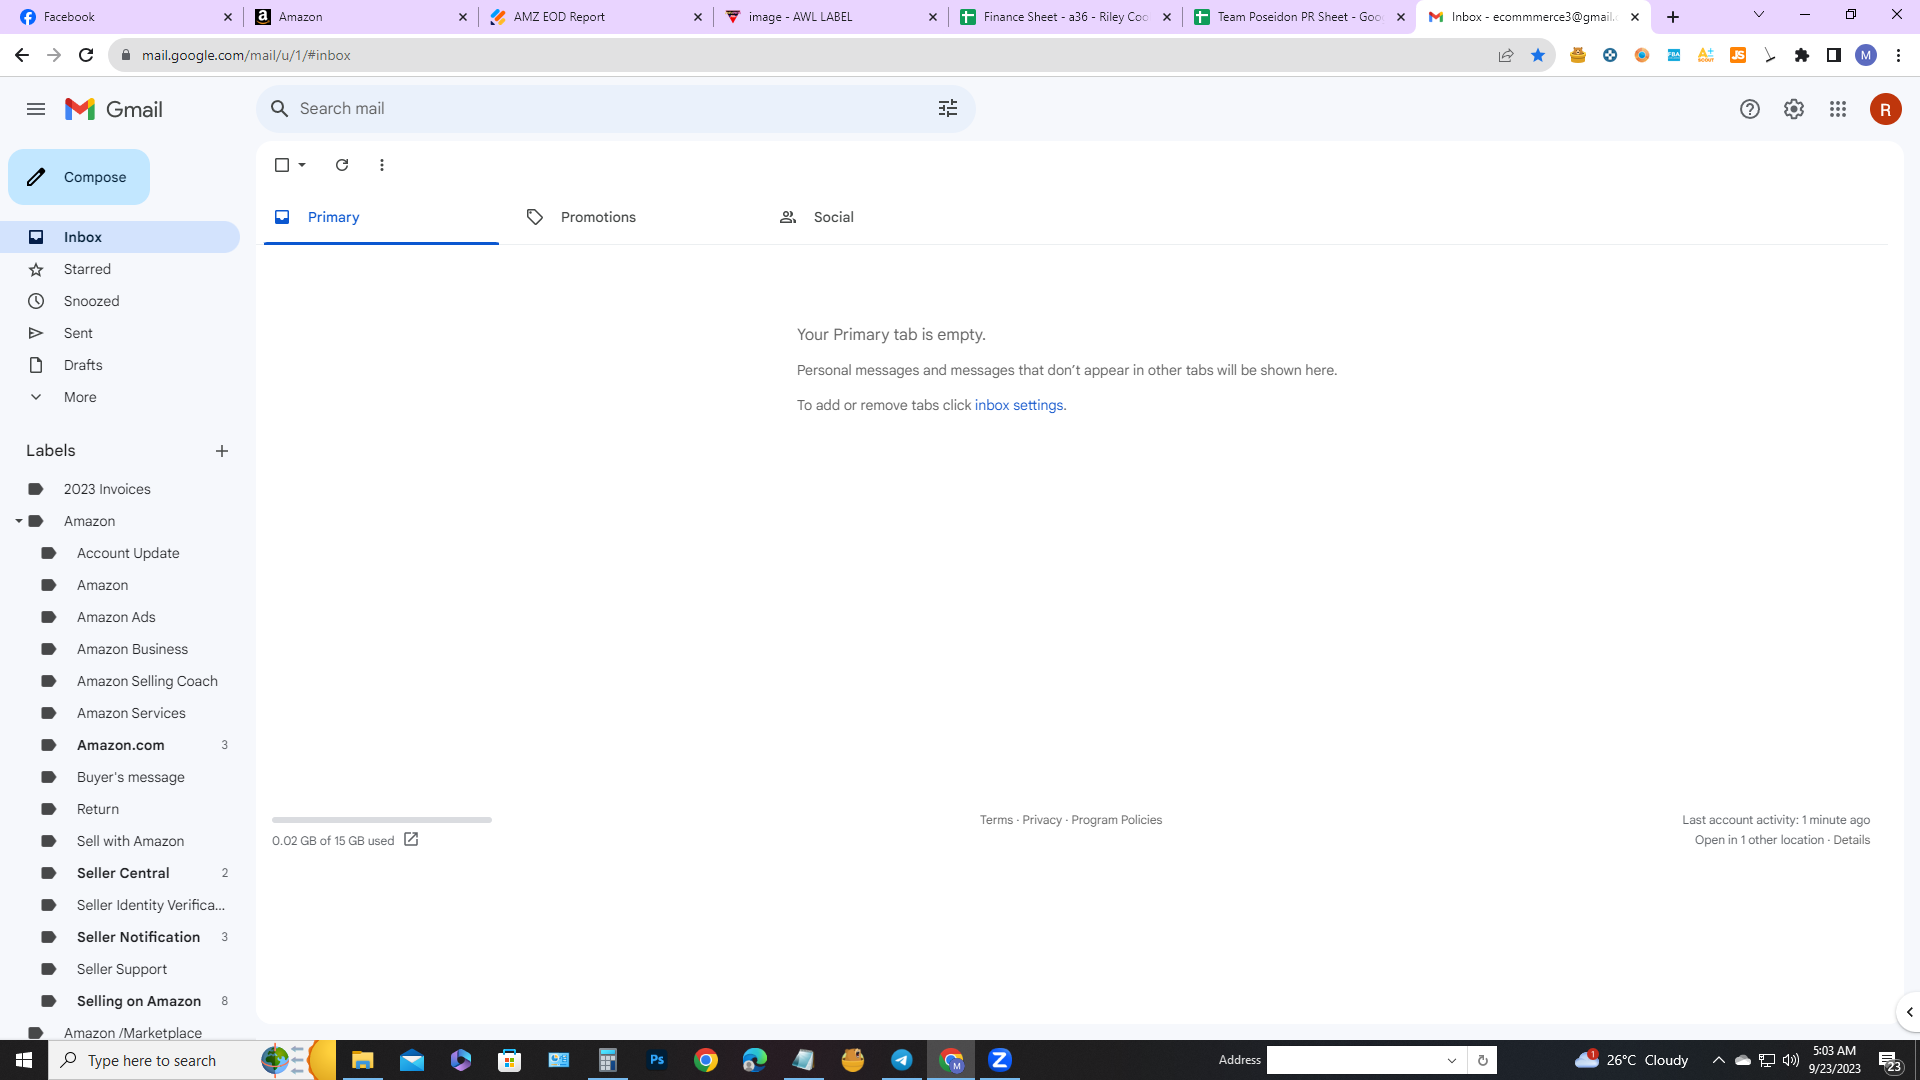Switch to the AMZ EOD Report browser tab
Viewport: 1920px width, 1080px height.
(x=596, y=17)
